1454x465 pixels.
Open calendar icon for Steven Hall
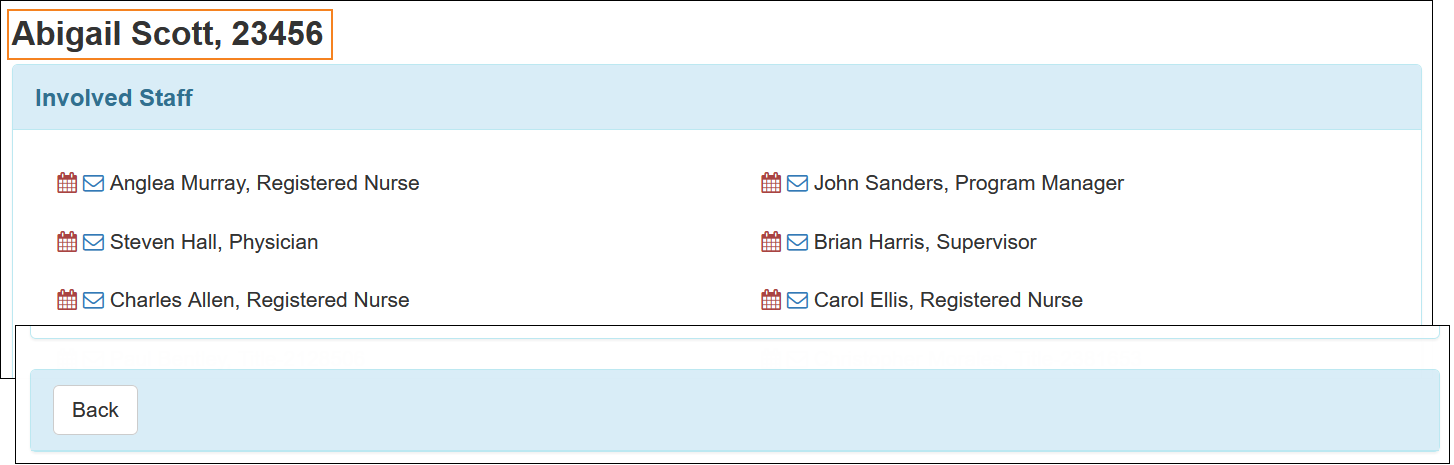(x=67, y=241)
